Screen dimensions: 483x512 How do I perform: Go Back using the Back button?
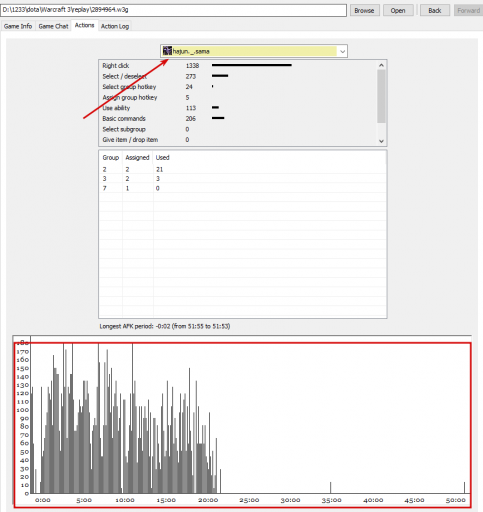point(435,10)
